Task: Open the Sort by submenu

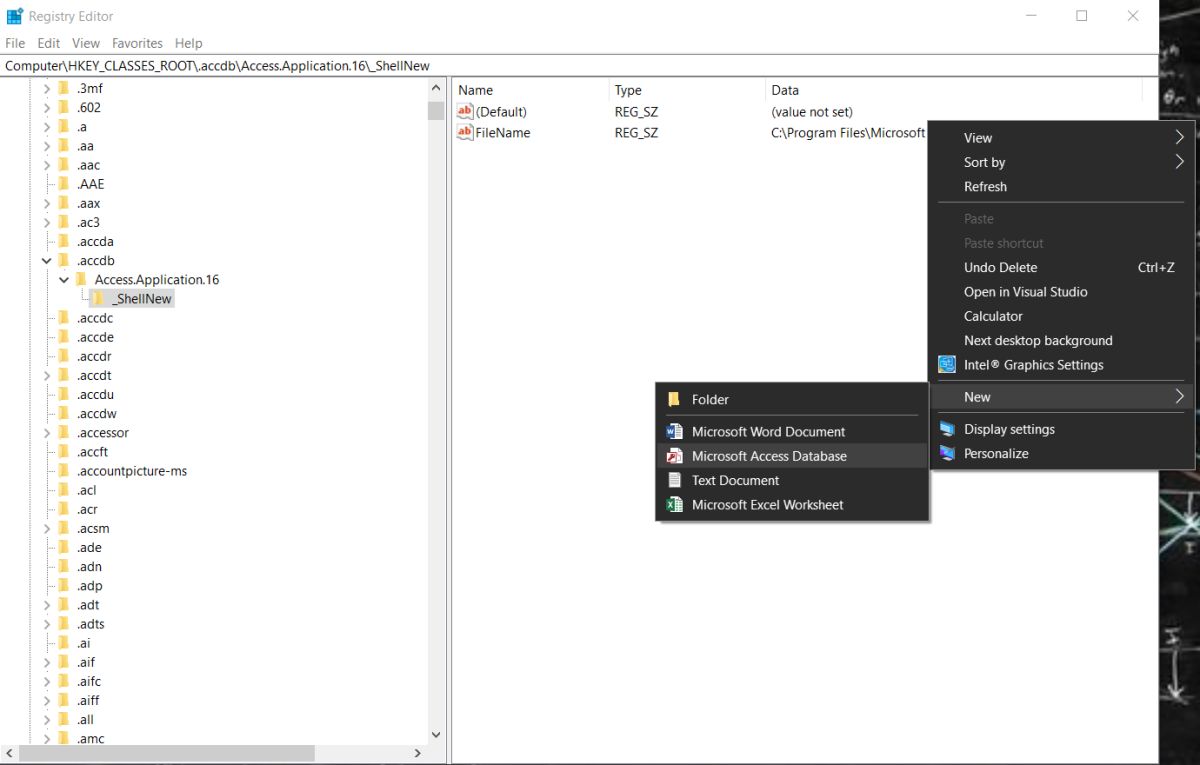Action: point(1062,162)
